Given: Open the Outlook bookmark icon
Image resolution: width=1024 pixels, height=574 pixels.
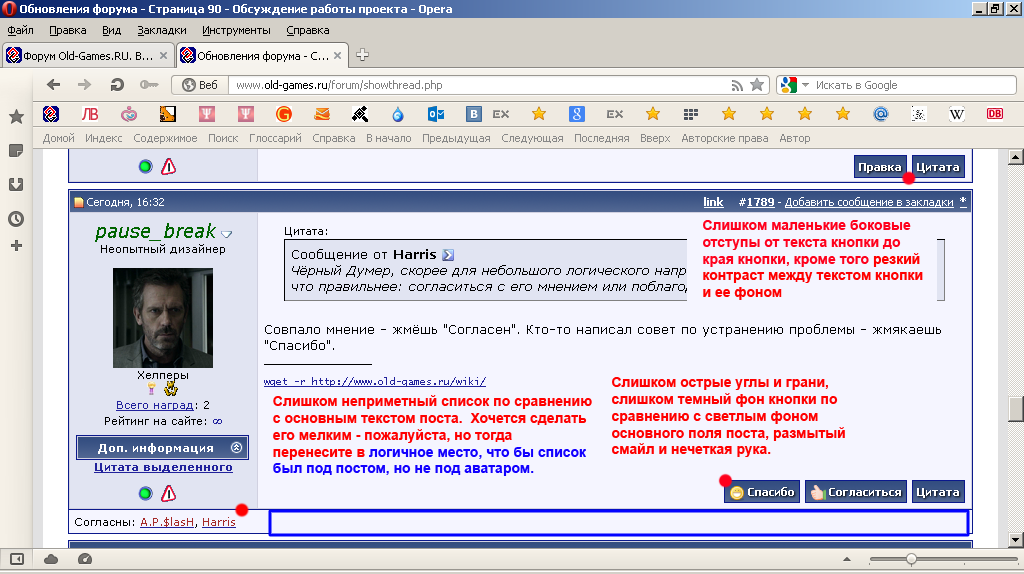Looking at the screenshot, I should [436, 114].
